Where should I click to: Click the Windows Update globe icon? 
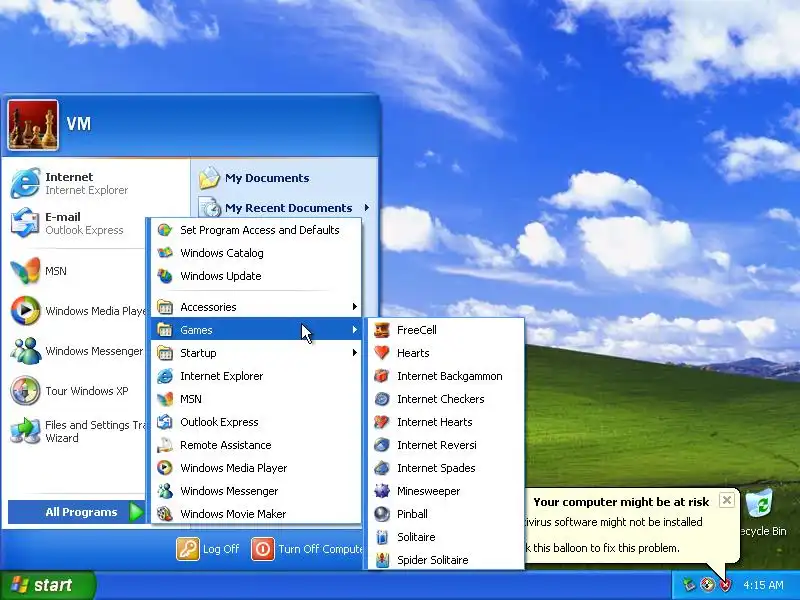point(165,276)
